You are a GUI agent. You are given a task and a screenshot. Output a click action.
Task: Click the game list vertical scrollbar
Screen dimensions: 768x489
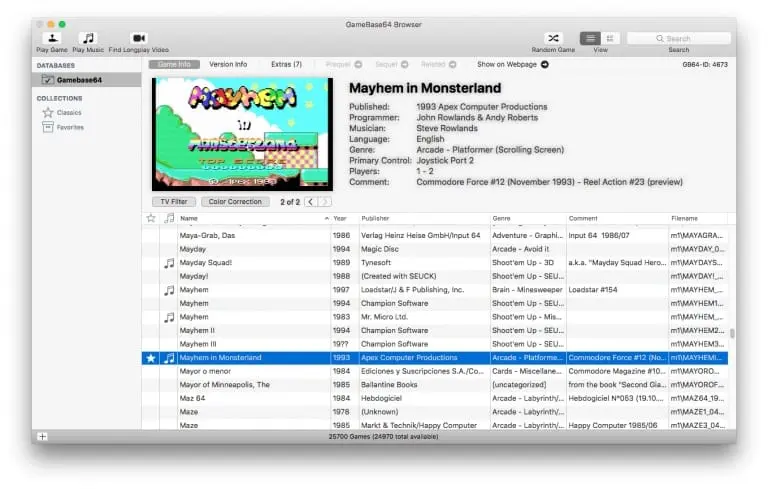point(732,333)
